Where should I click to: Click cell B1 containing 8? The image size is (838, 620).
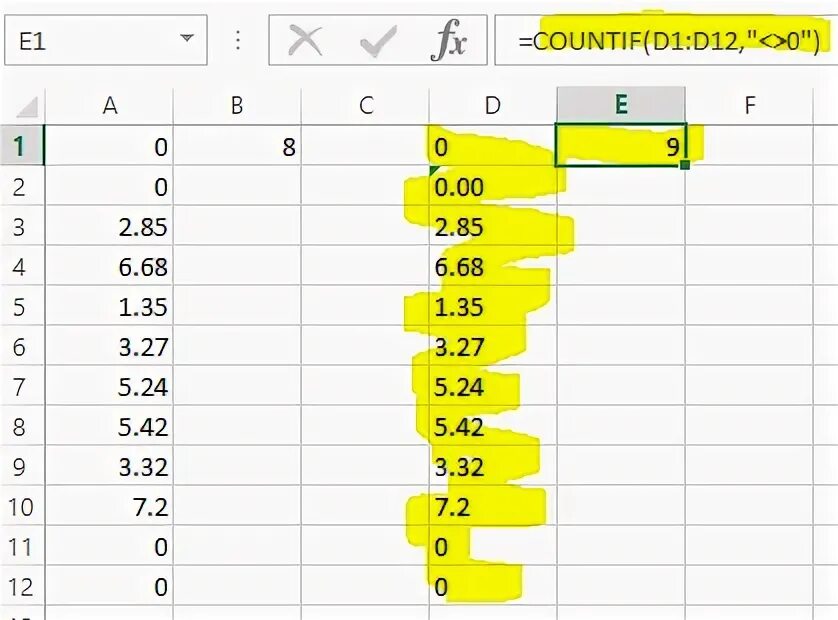pyautogui.click(x=237, y=145)
